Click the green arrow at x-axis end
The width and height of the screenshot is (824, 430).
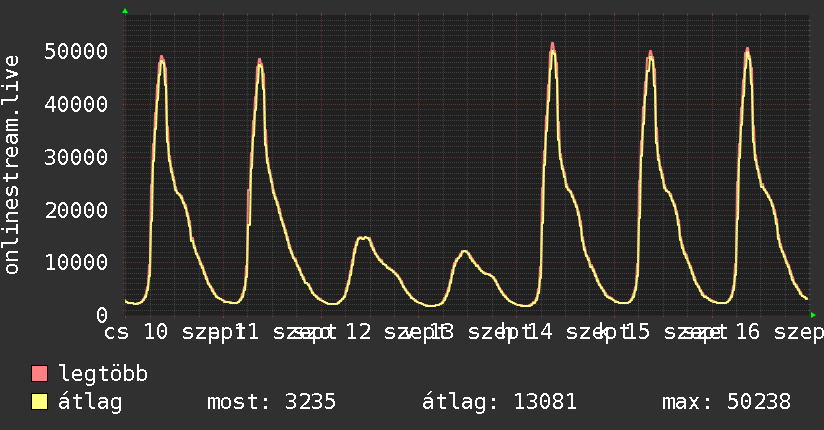813,315
